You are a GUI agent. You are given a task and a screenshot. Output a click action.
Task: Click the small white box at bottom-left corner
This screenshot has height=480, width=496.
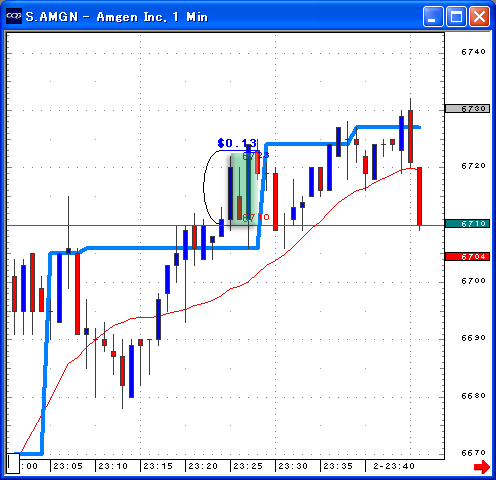tap(13, 463)
